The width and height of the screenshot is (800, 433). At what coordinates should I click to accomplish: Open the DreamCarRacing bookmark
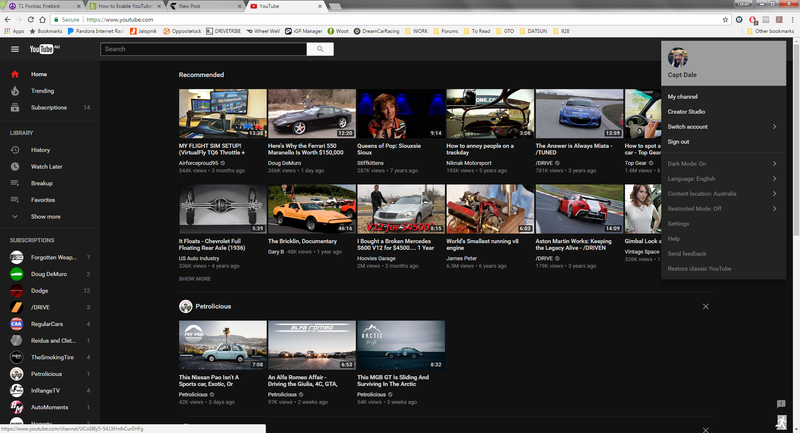click(x=377, y=31)
